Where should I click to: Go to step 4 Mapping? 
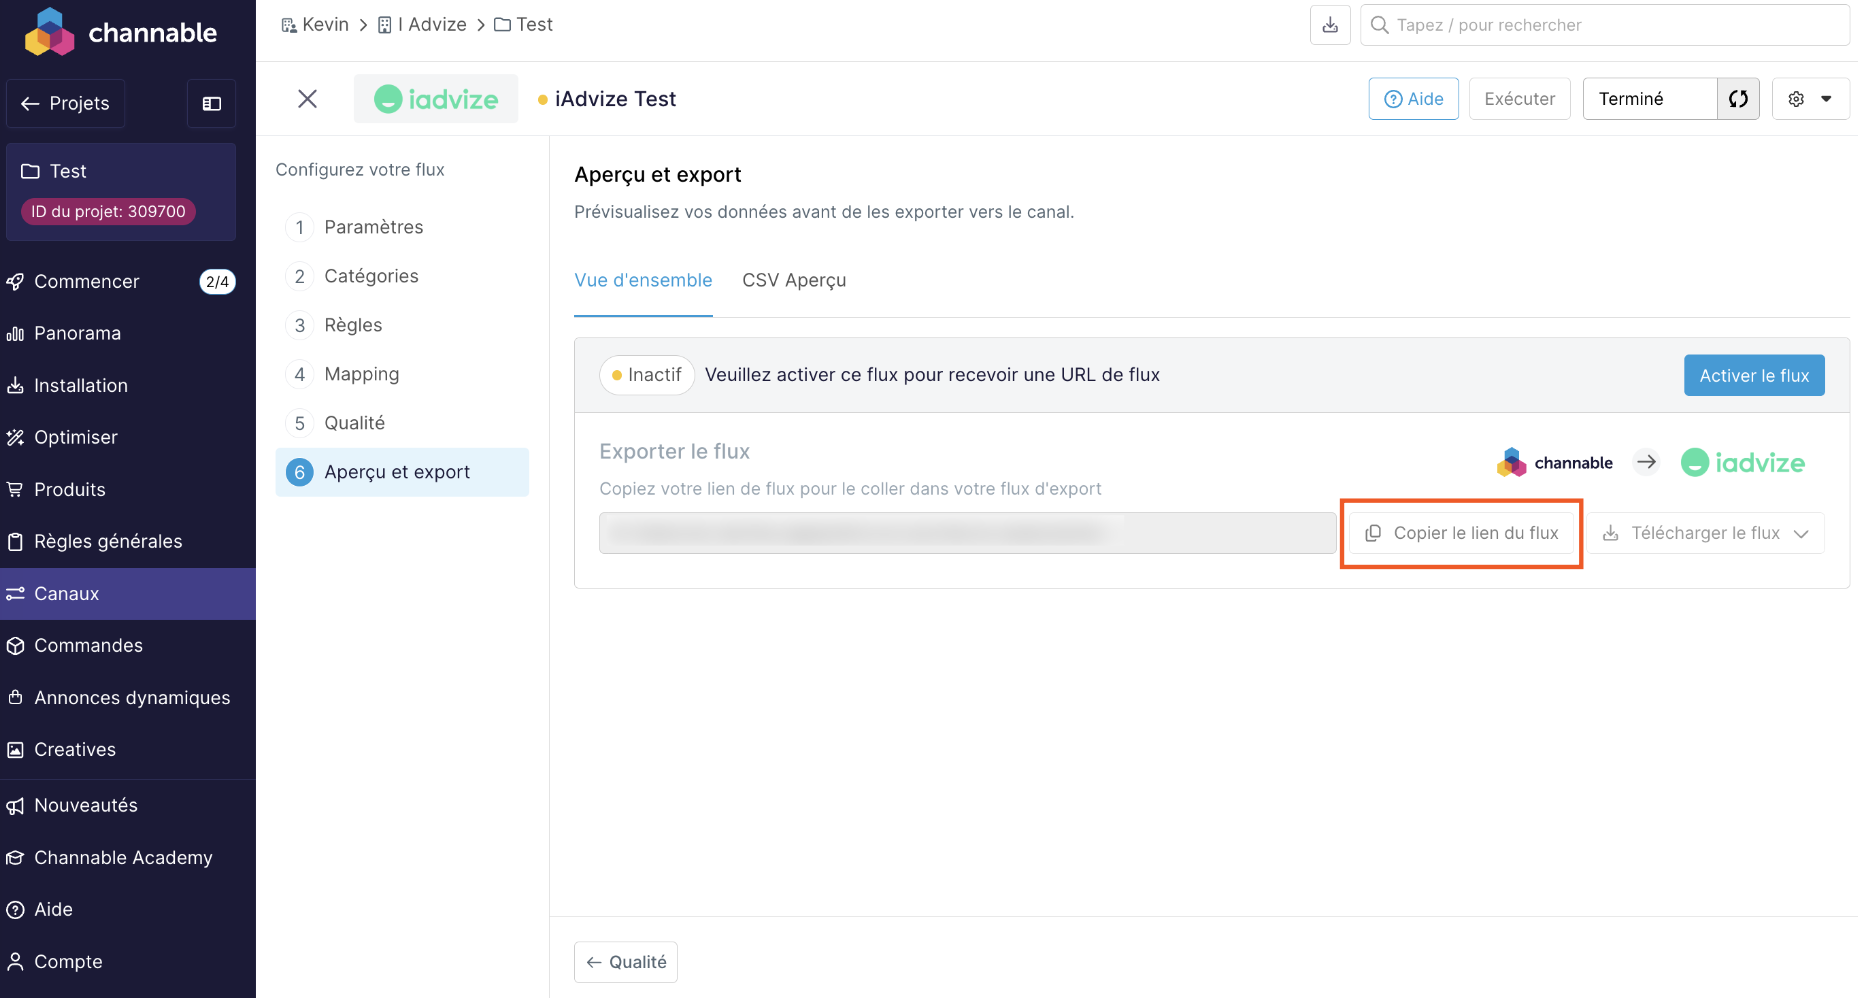click(x=361, y=374)
